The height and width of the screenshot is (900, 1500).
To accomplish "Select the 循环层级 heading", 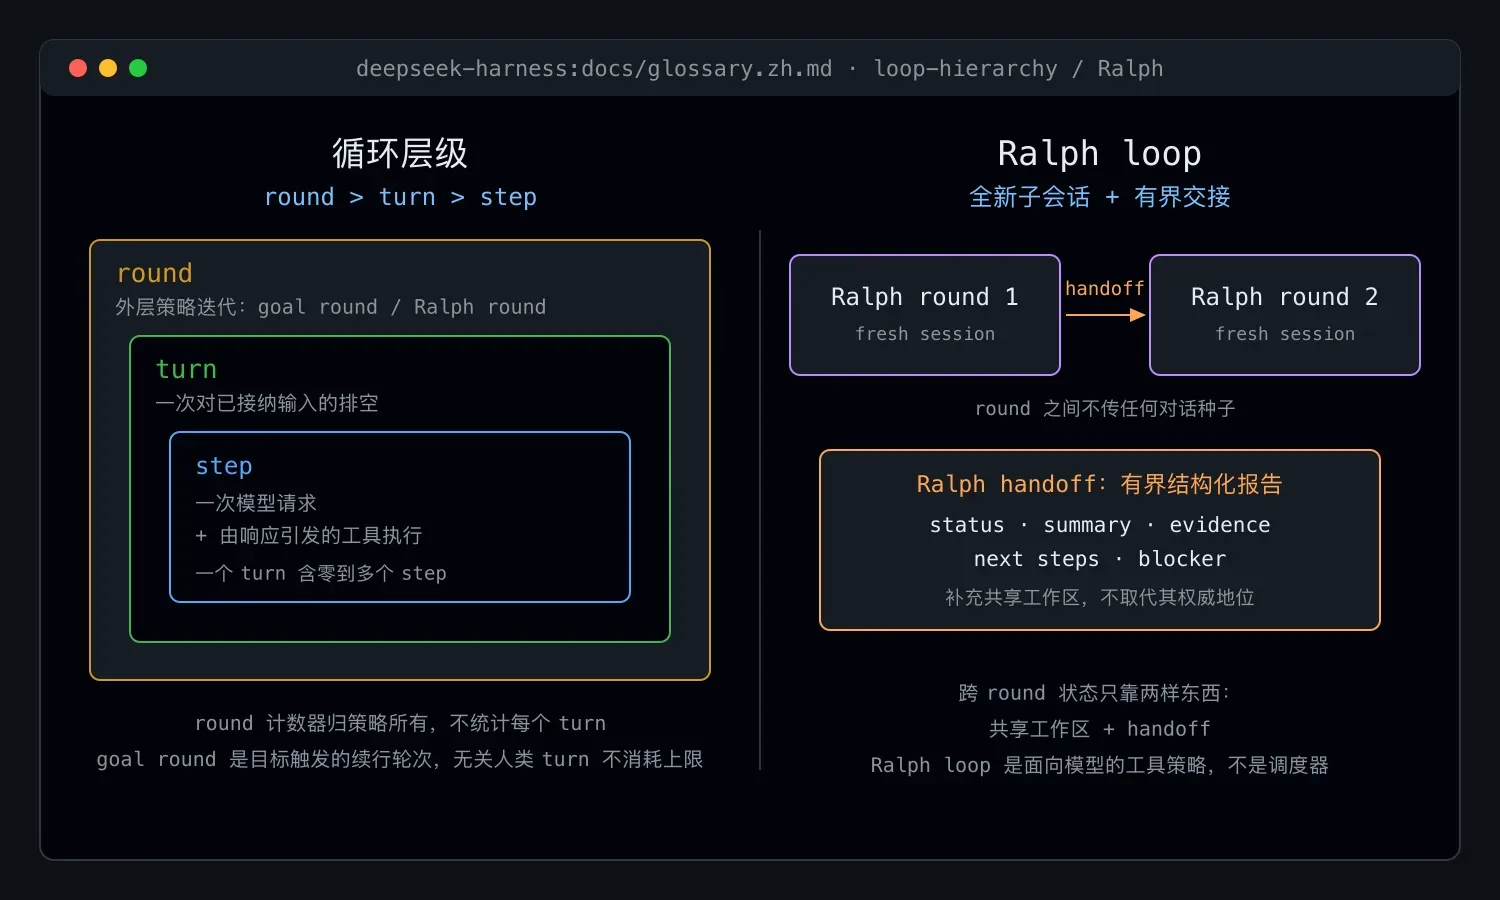I will pos(400,153).
